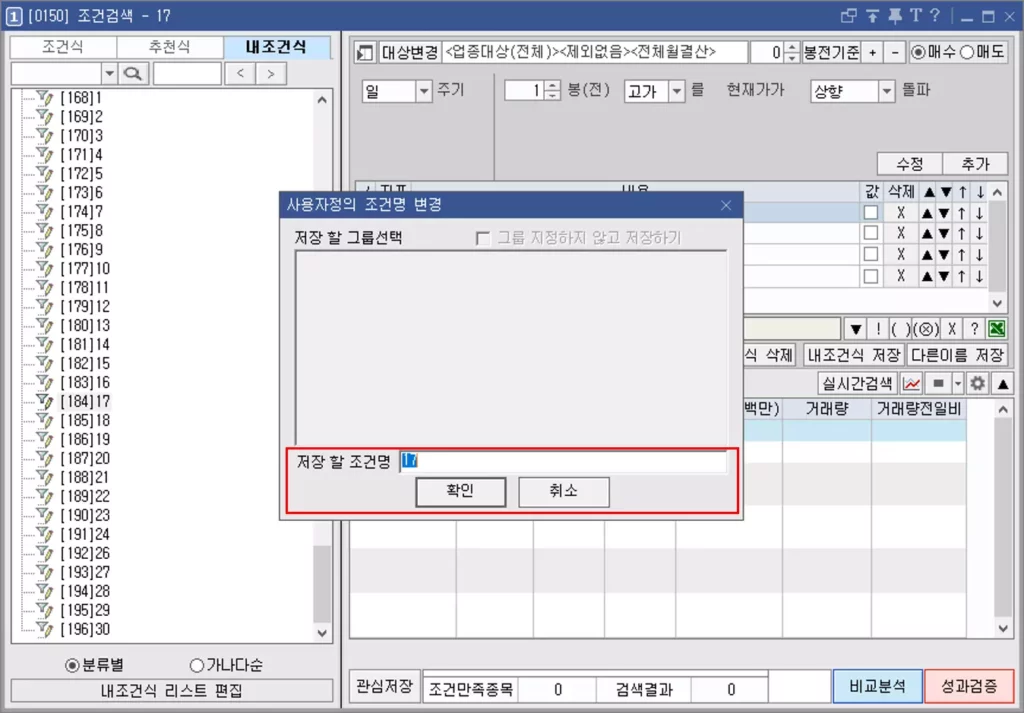Open 비교분석 comparison analysis
1024x713 pixels.
click(878, 686)
